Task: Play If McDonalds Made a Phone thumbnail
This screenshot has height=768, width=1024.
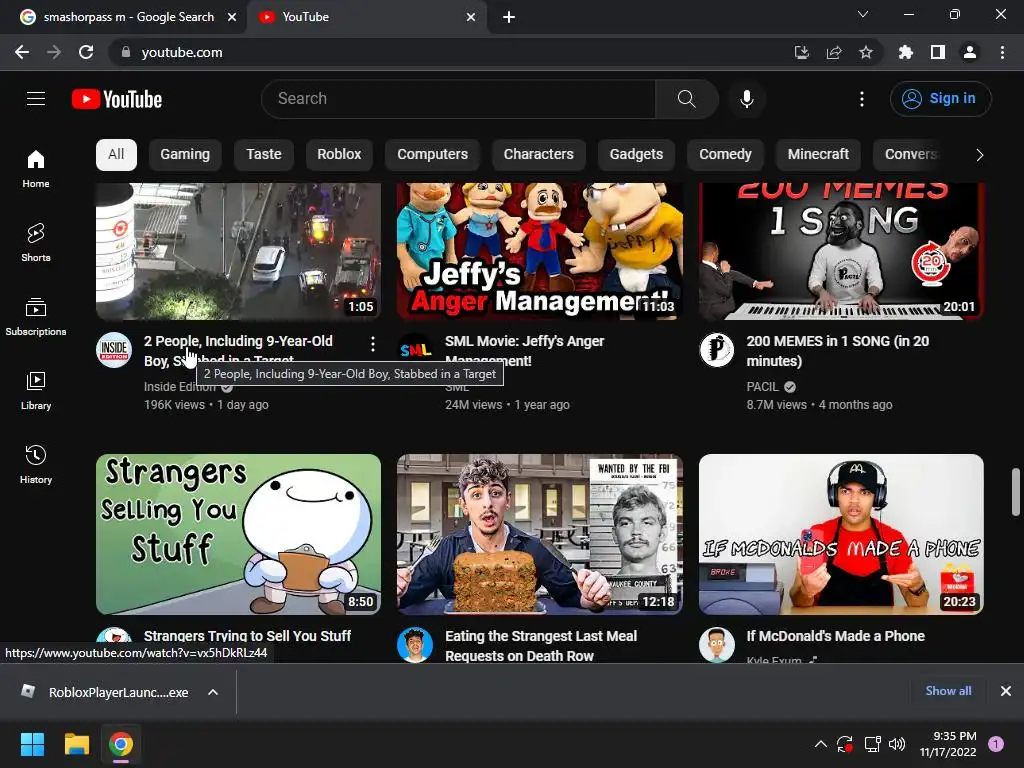Action: 841,534
